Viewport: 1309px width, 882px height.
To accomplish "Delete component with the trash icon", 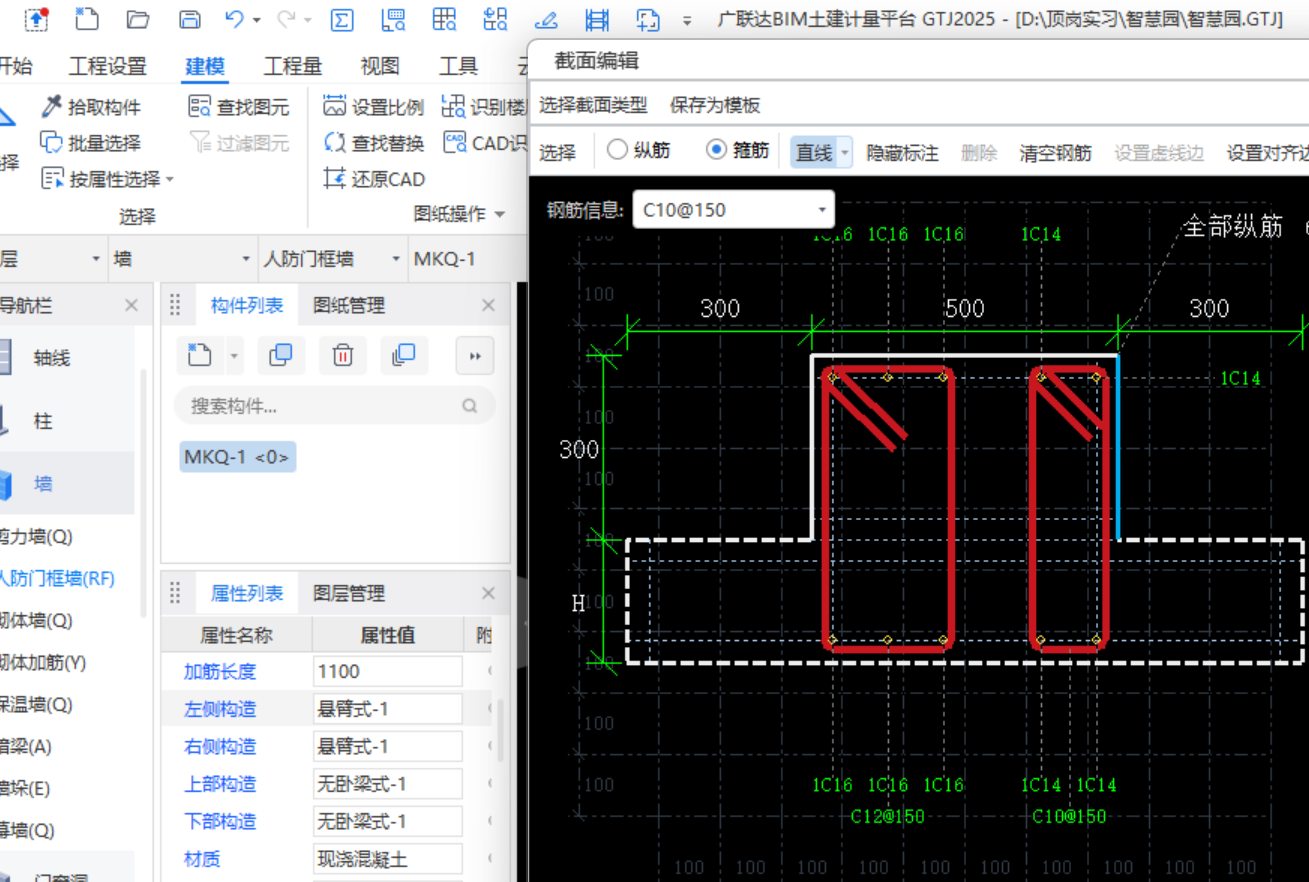I will click(343, 355).
